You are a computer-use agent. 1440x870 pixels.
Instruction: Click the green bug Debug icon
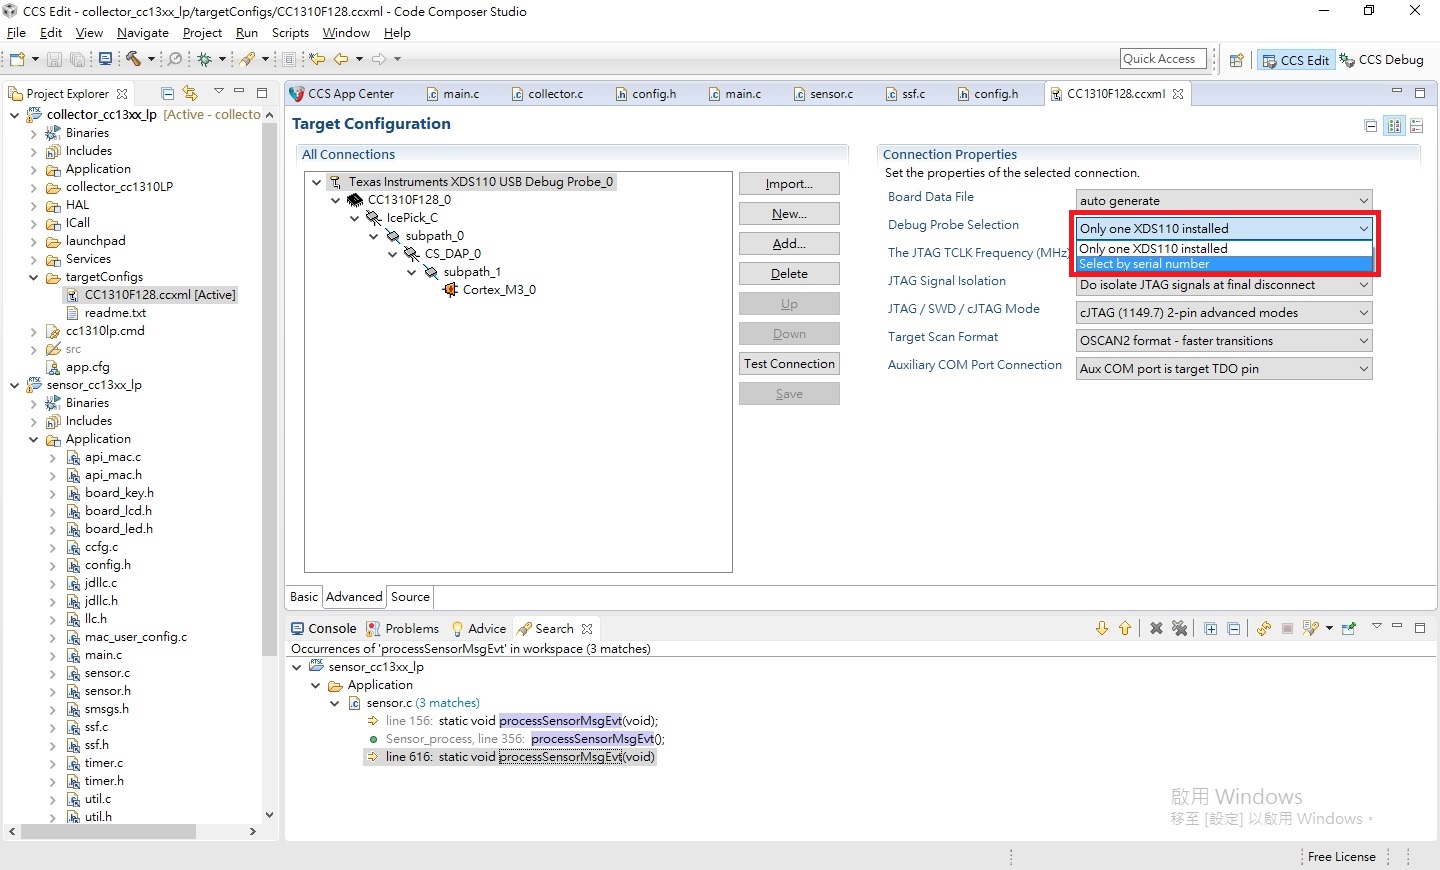[x=204, y=60]
